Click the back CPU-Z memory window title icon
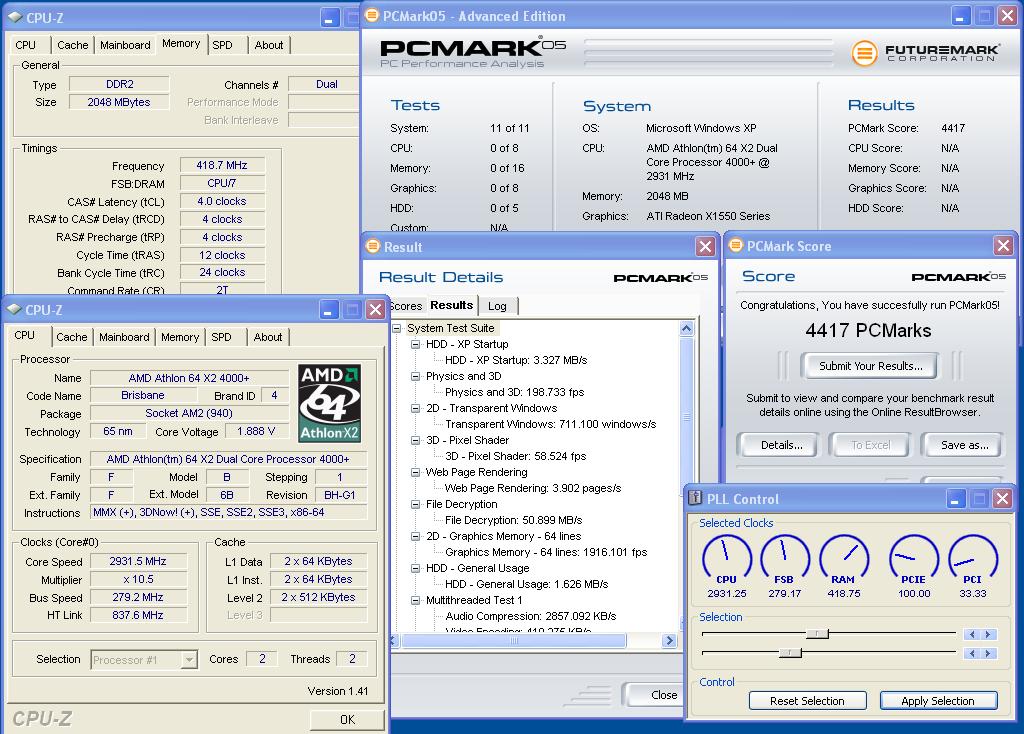This screenshot has height=734, width=1024. (15, 17)
